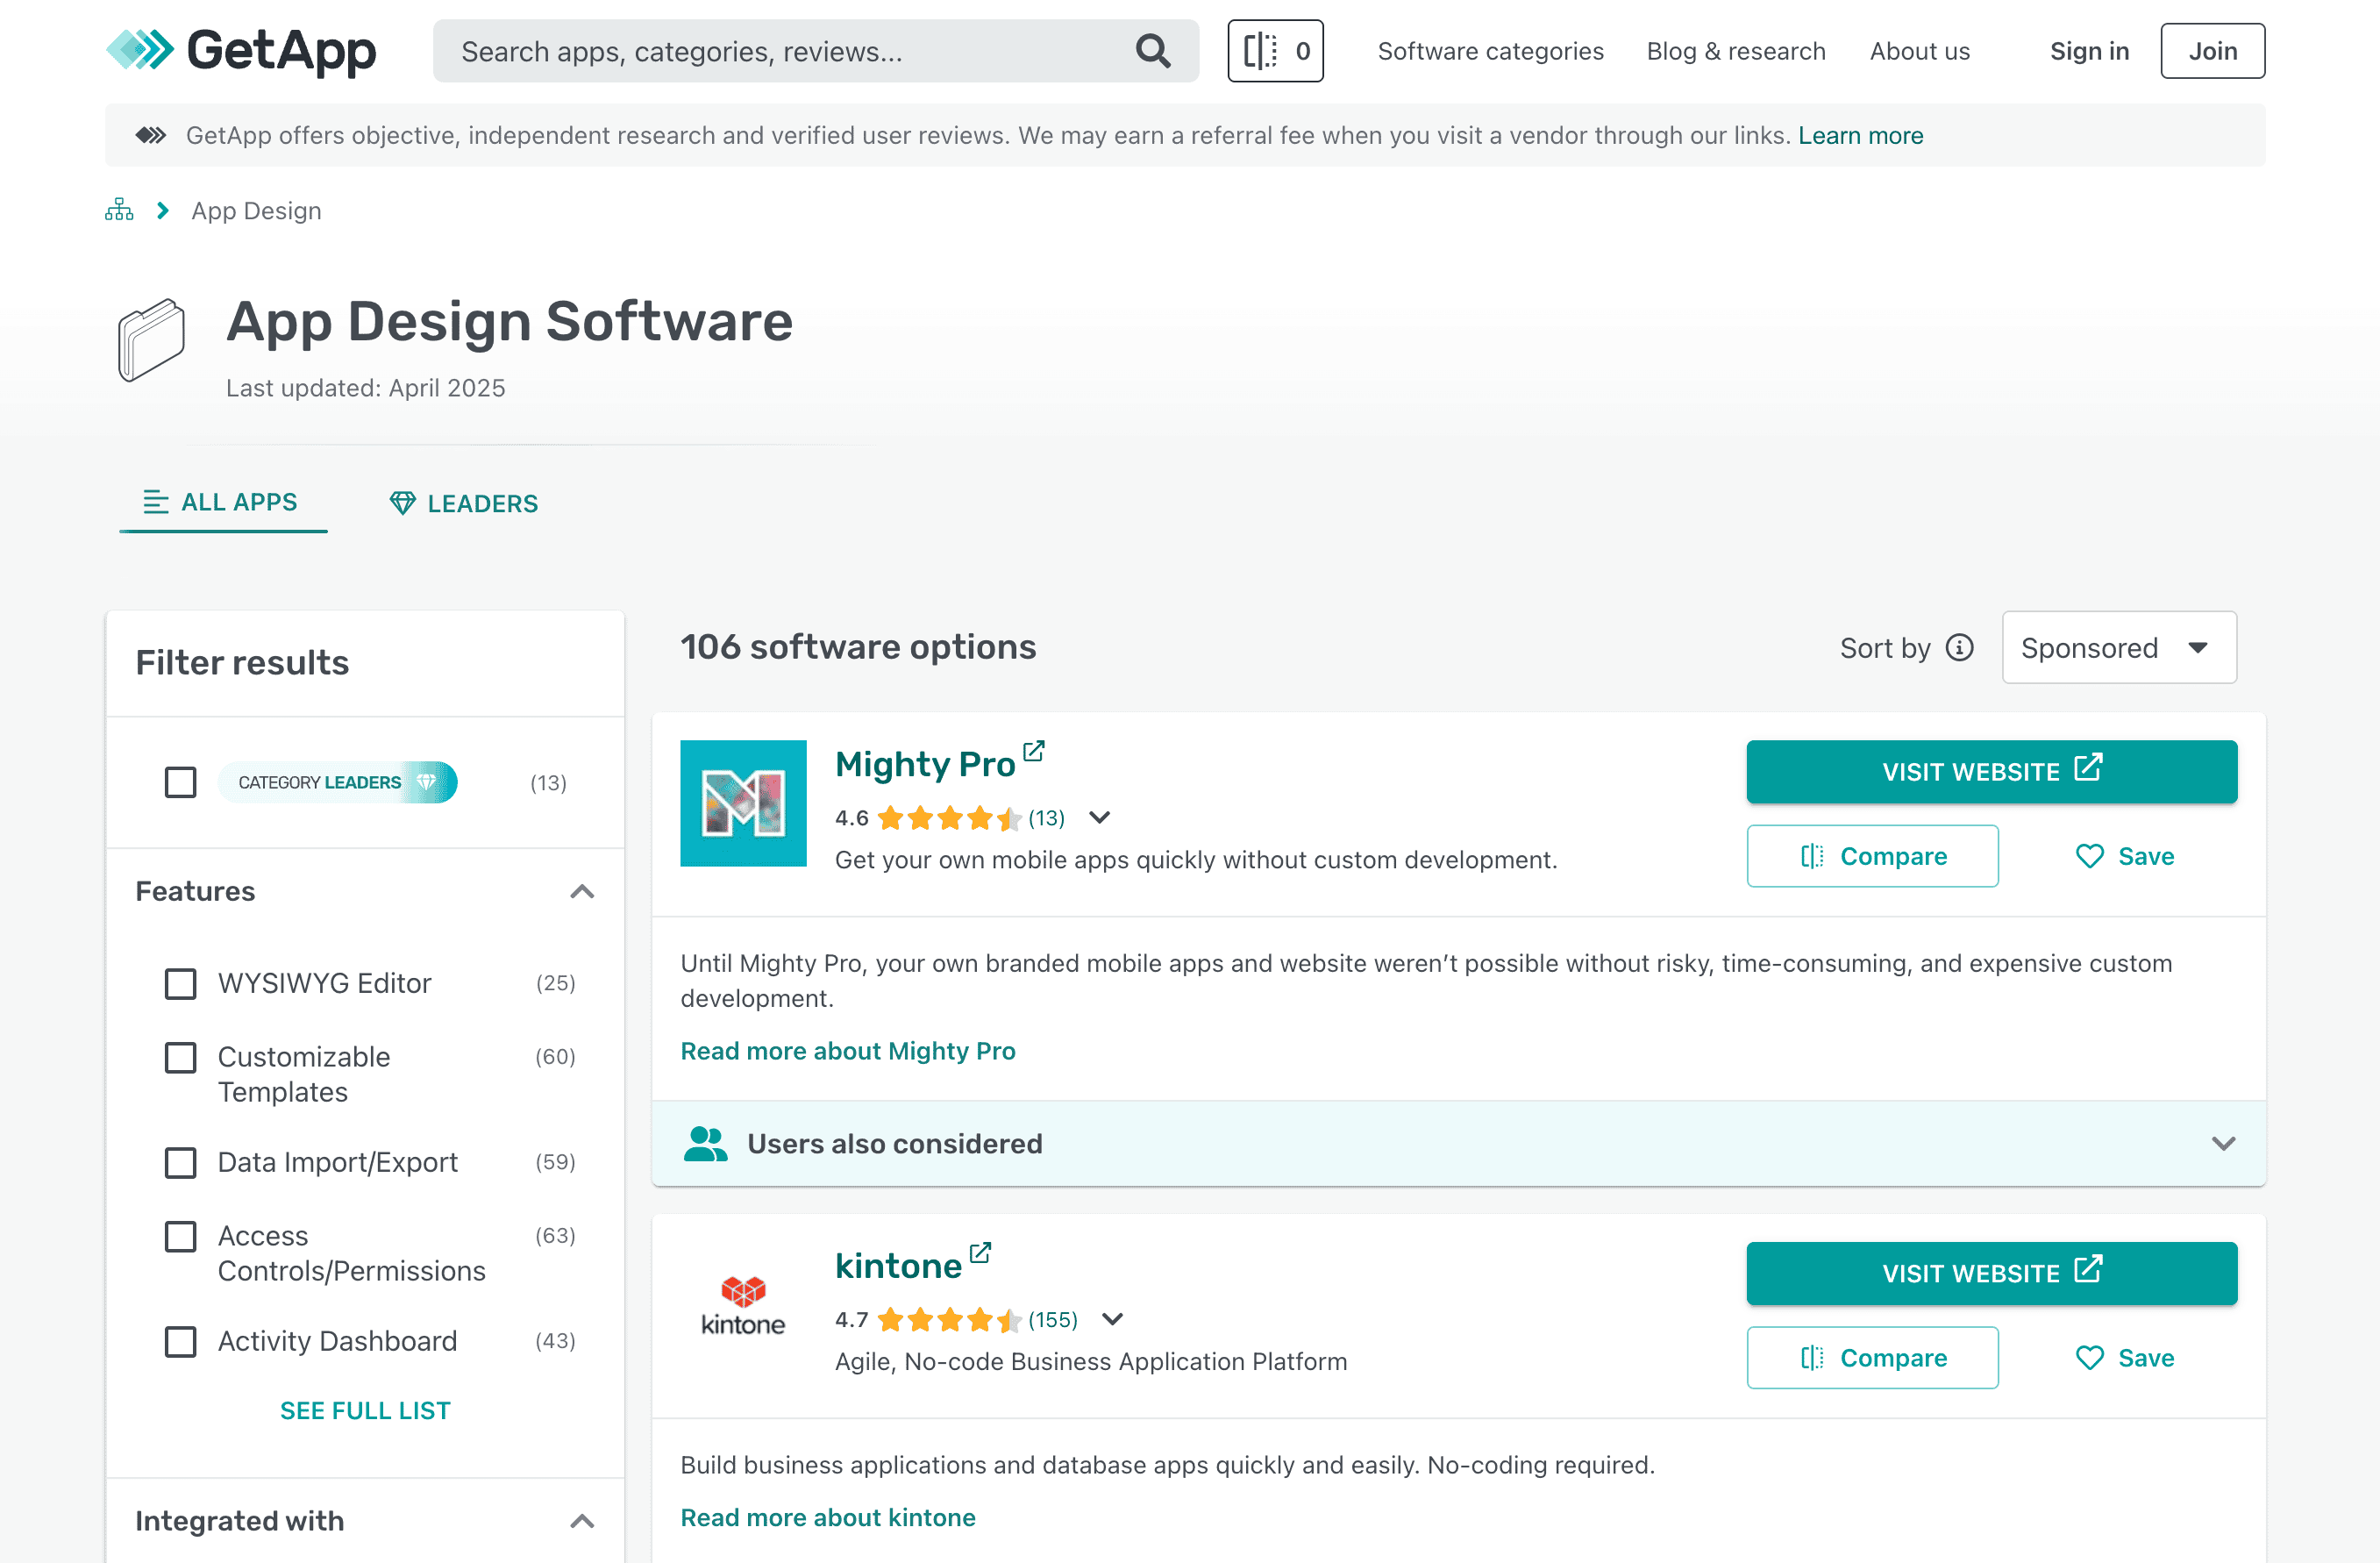Click the sitemap breadcrumb home icon
Image resolution: width=2380 pixels, height=1563 pixels.
(x=119, y=210)
